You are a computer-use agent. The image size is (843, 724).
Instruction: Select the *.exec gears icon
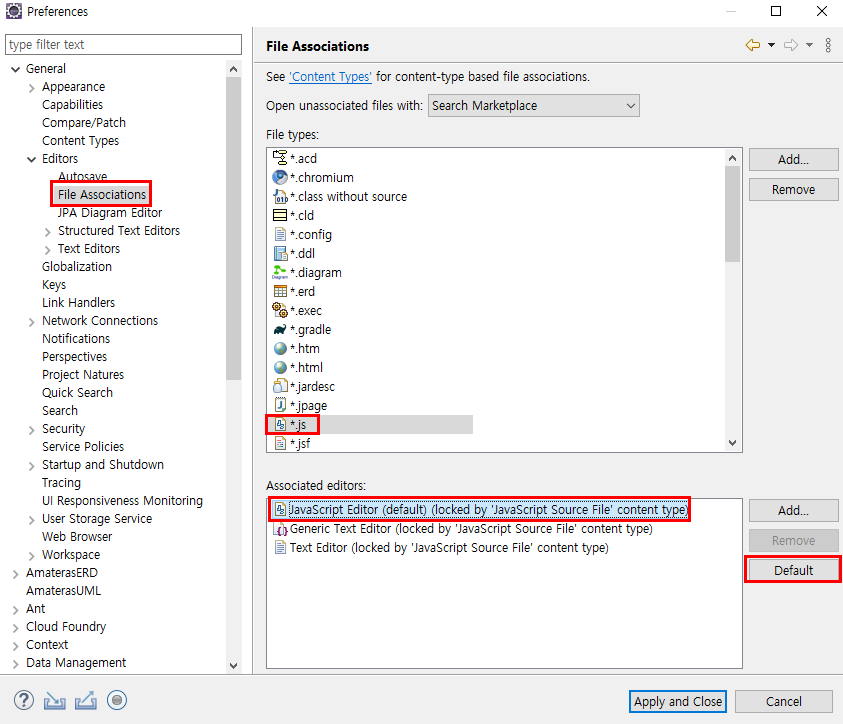click(280, 310)
